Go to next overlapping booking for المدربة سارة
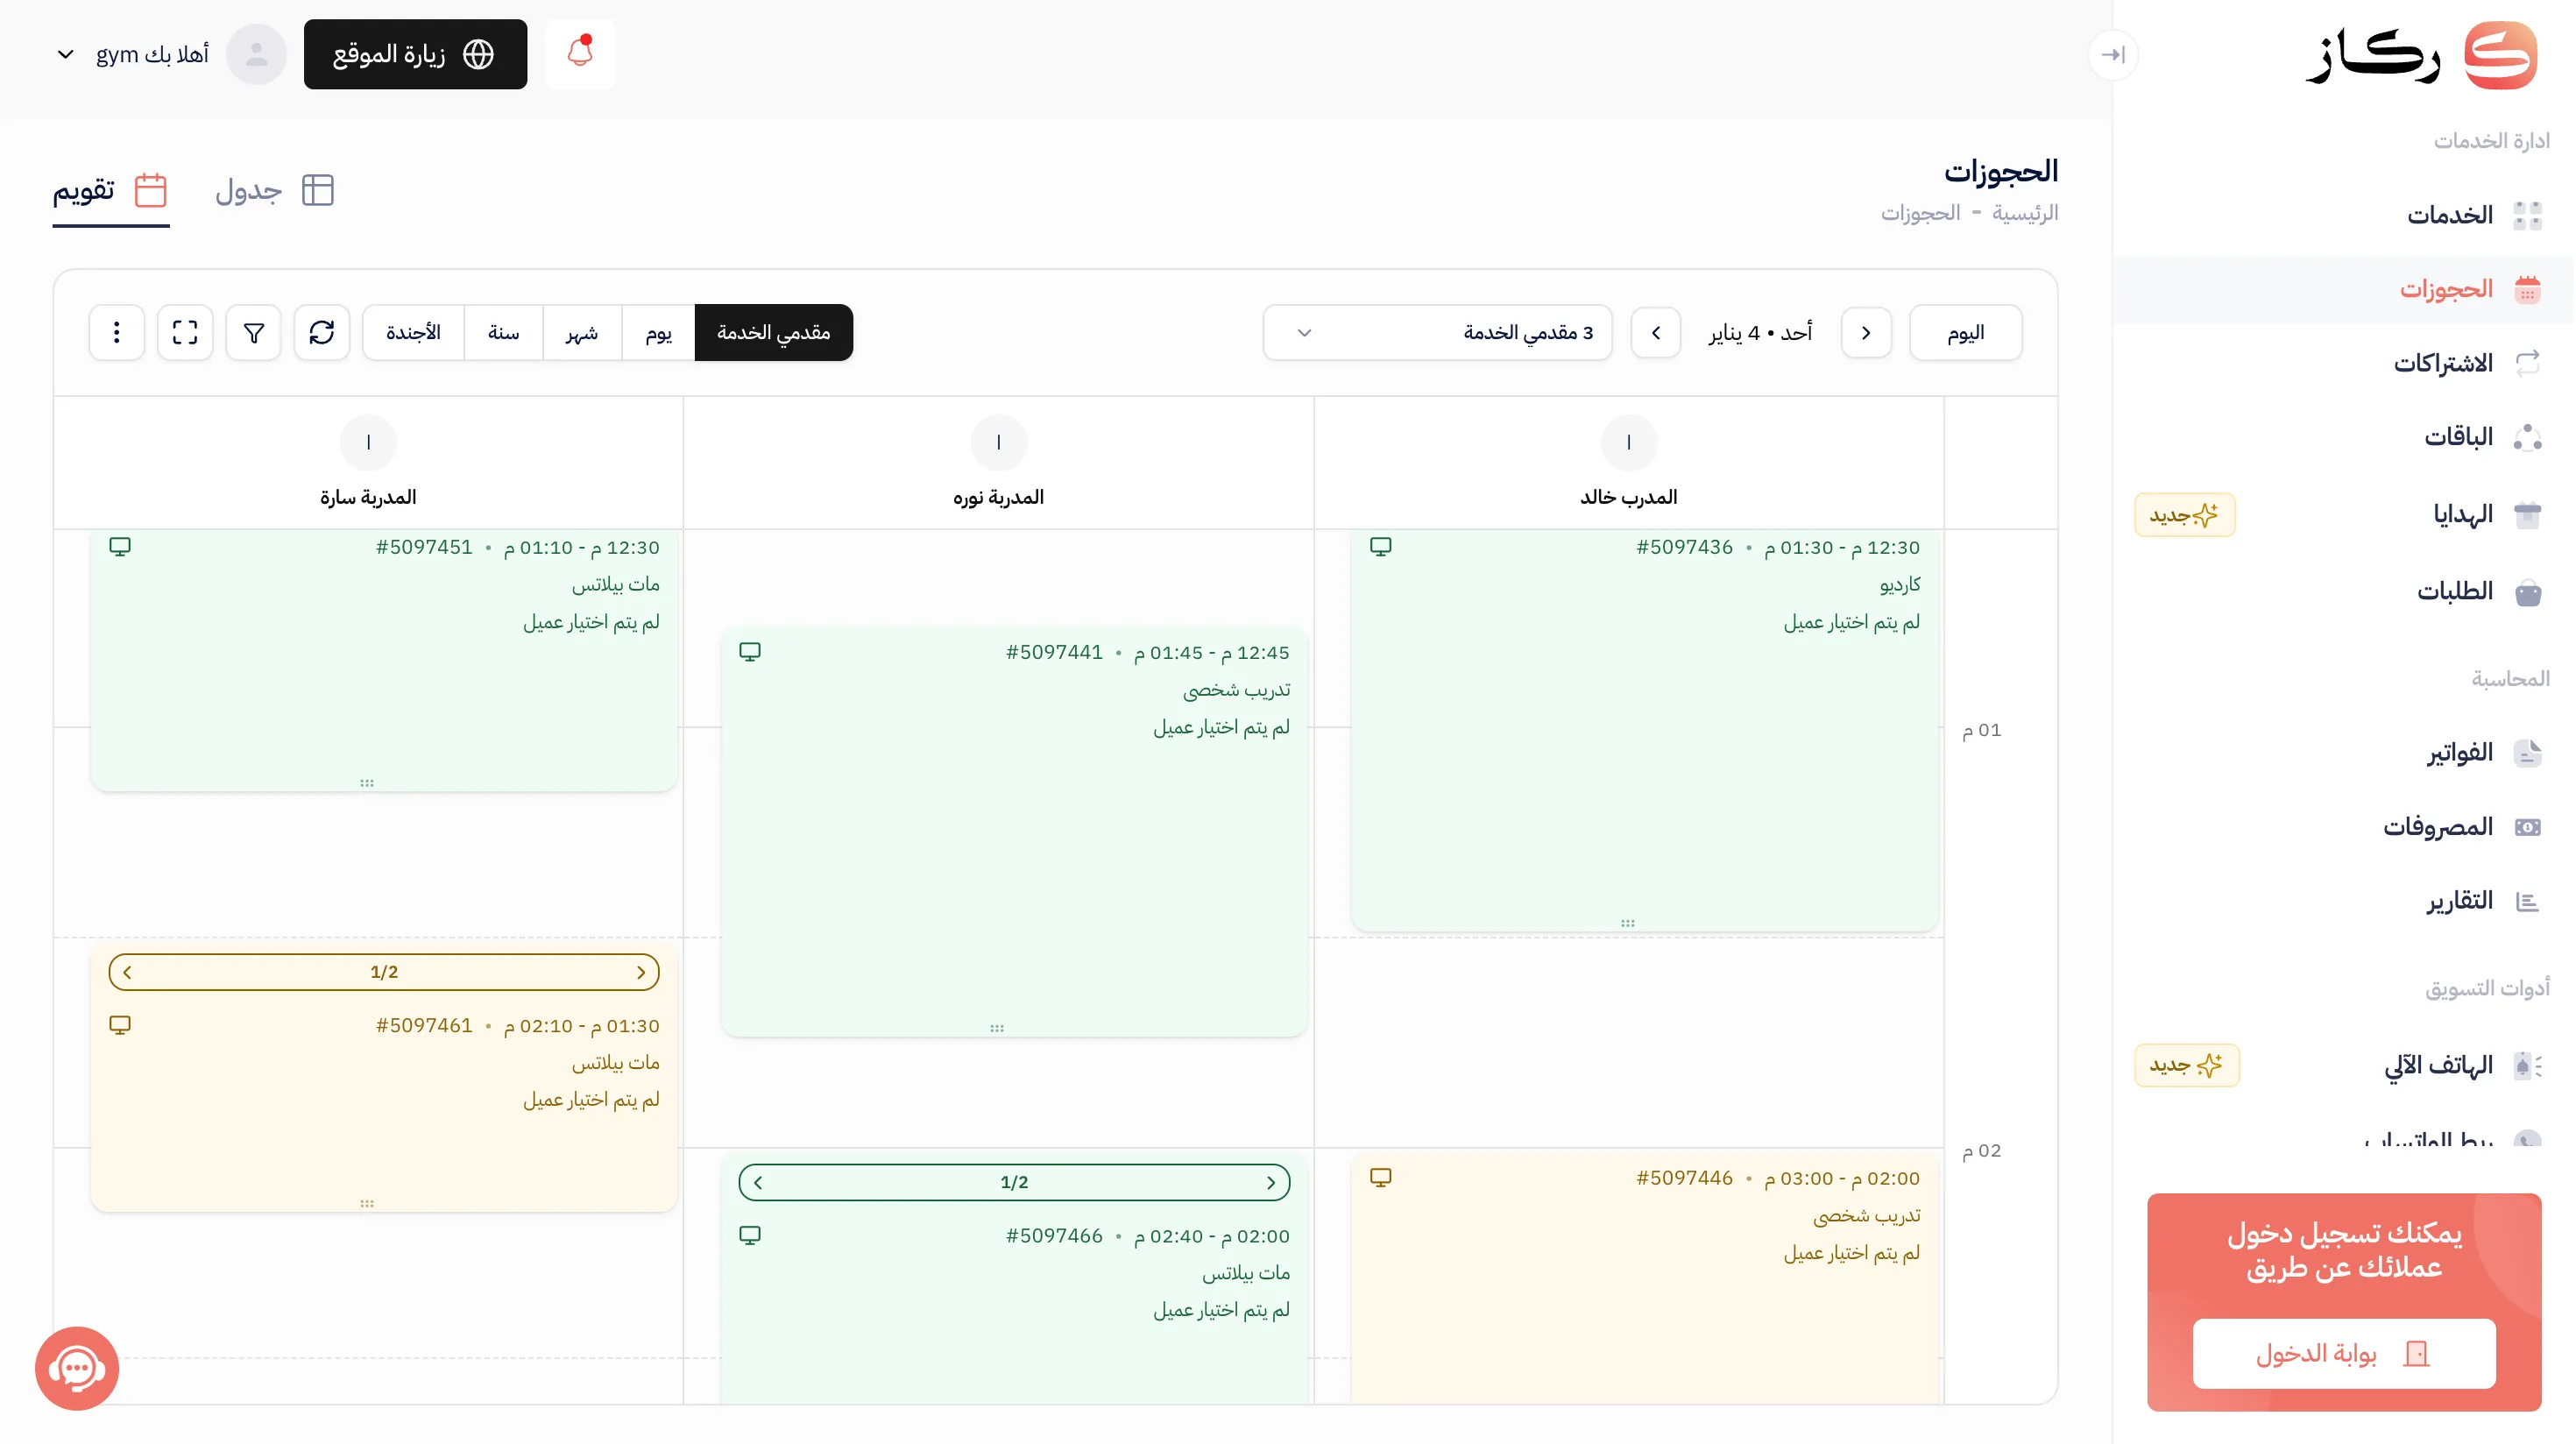The image size is (2576, 1444). click(127, 972)
